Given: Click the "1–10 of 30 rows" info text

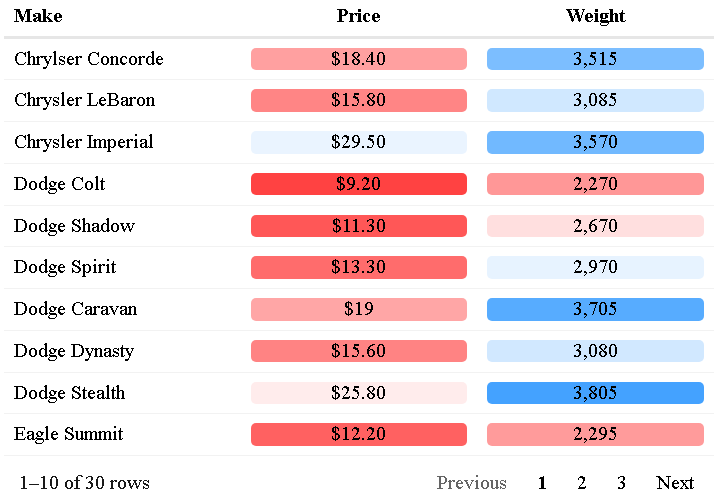Looking at the screenshot, I should (84, 483).
